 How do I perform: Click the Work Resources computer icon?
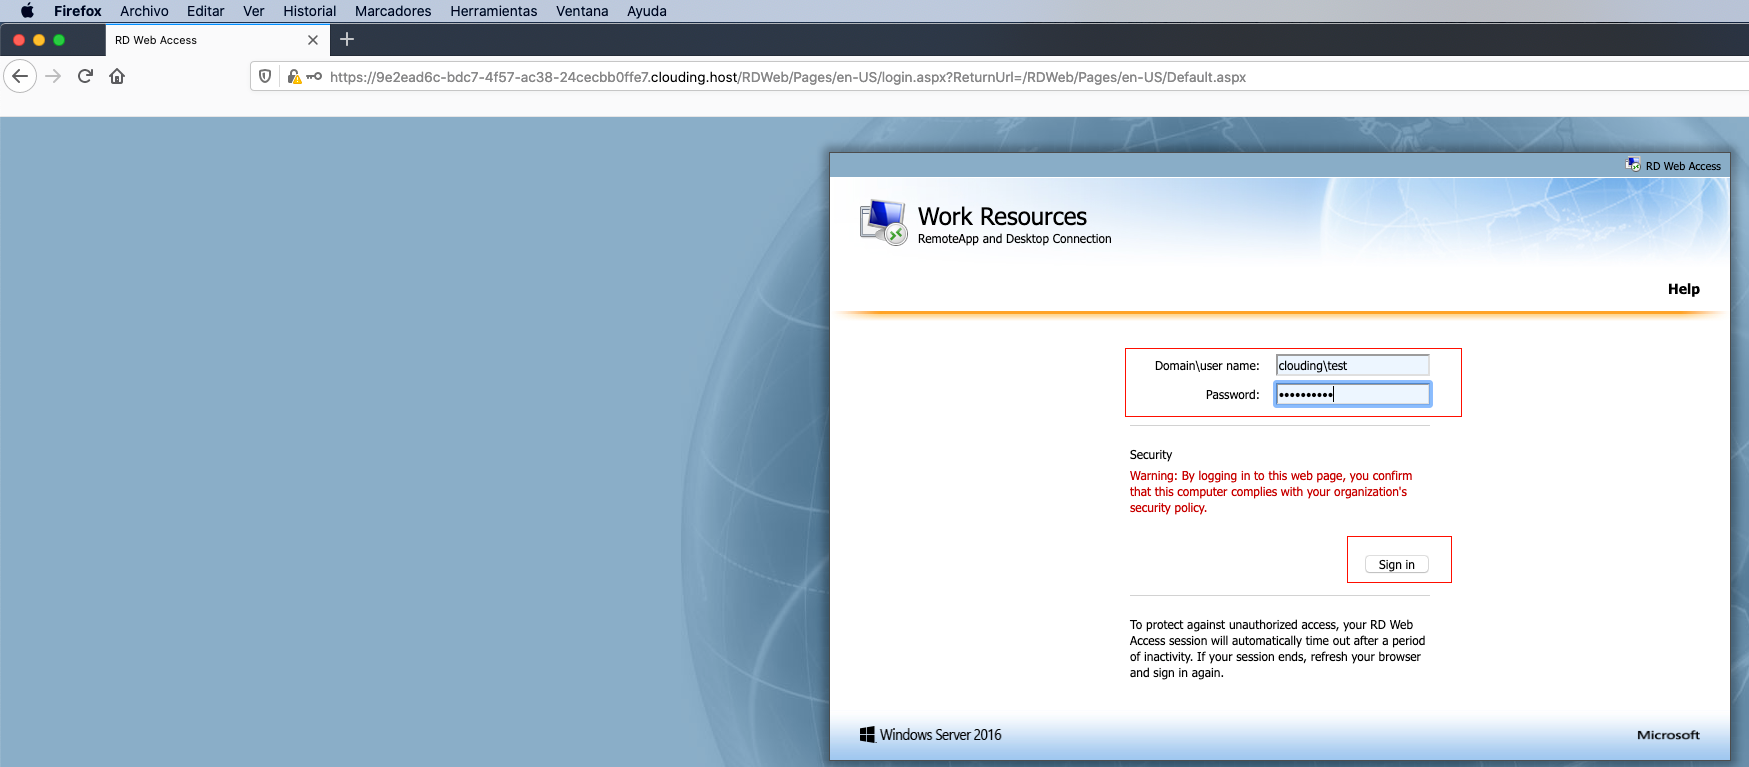pos(883,222)
